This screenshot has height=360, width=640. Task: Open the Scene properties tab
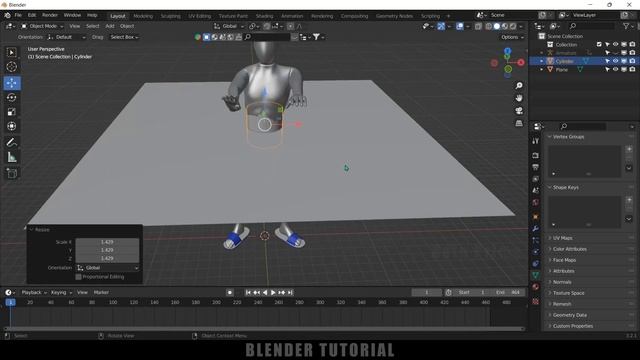click(536, 191)
